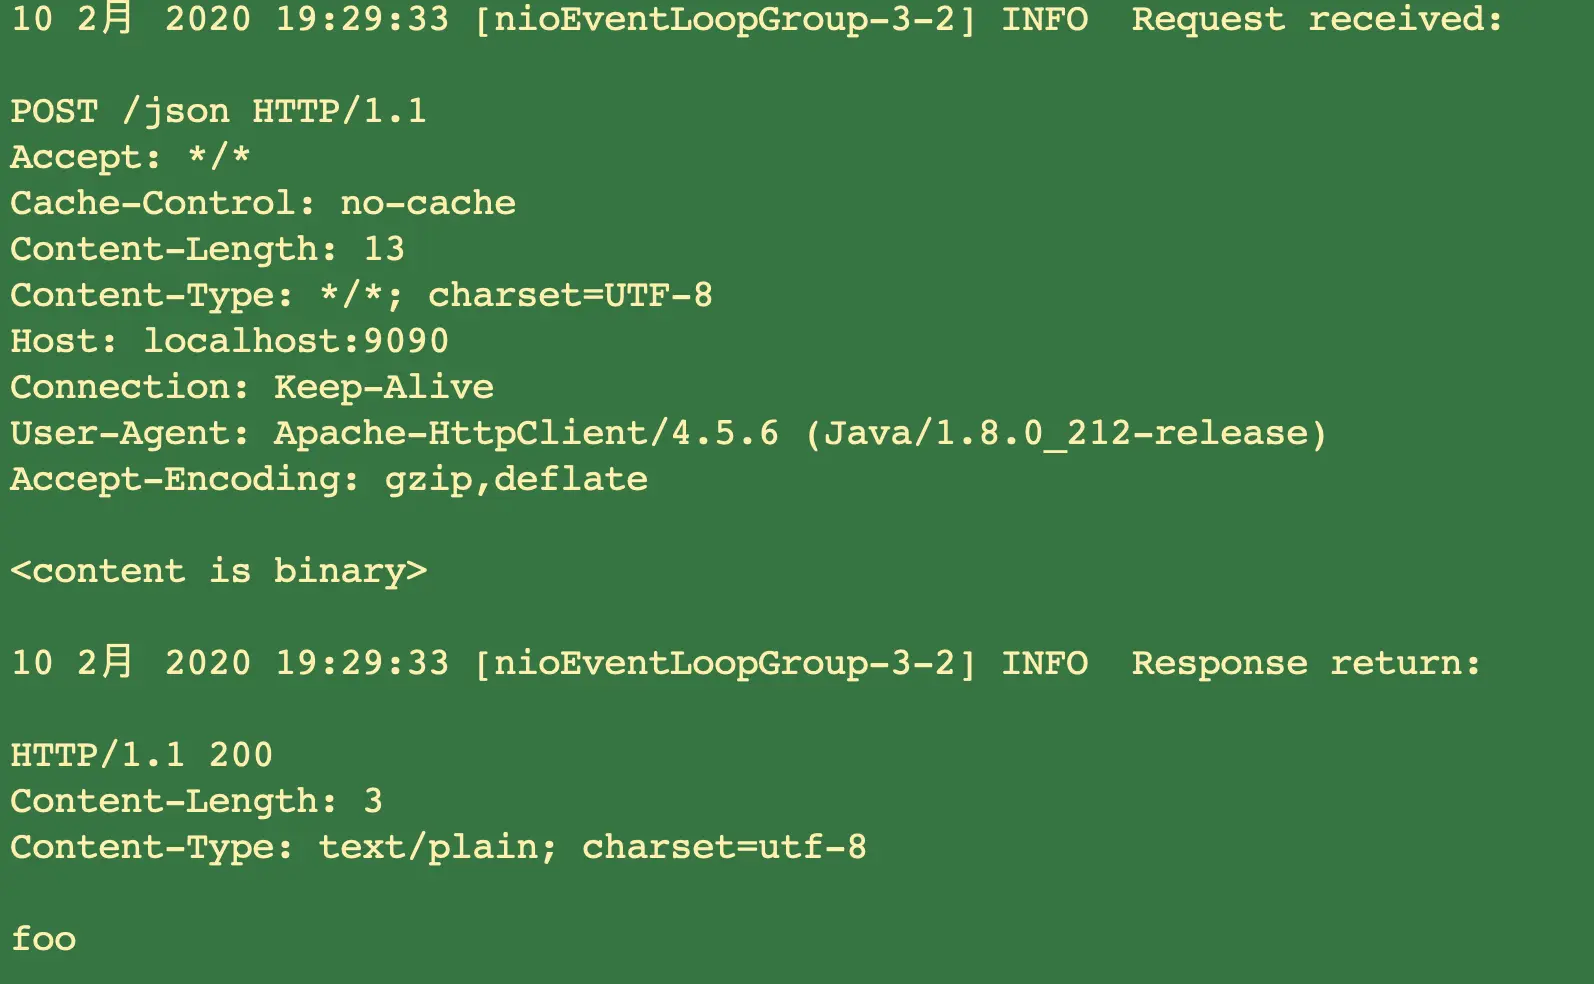1594x984 pixels.
Task: Click the 'text/plain; charset=utf-8' response value
Action: pos(593,847)
